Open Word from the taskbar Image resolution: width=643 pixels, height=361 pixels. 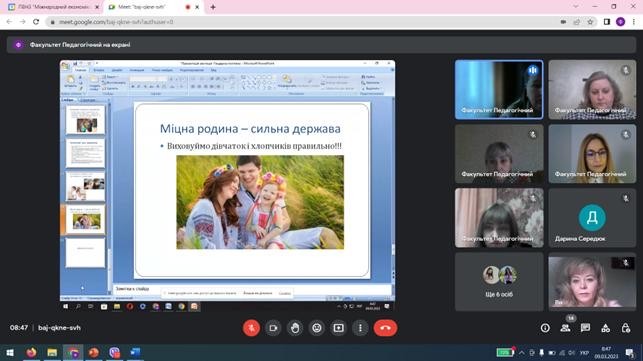point(135,352)
